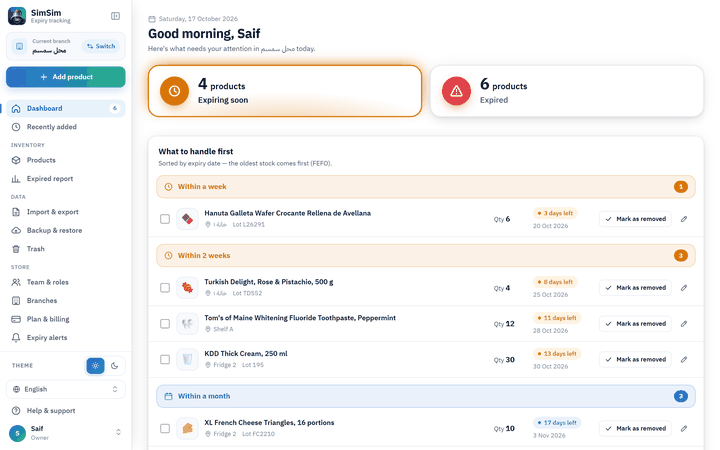Image resolution: width=720 pixels, height=450 pixels.
Task: Click the Hanuta wafer product thumbnail
Action: point(187,219)
